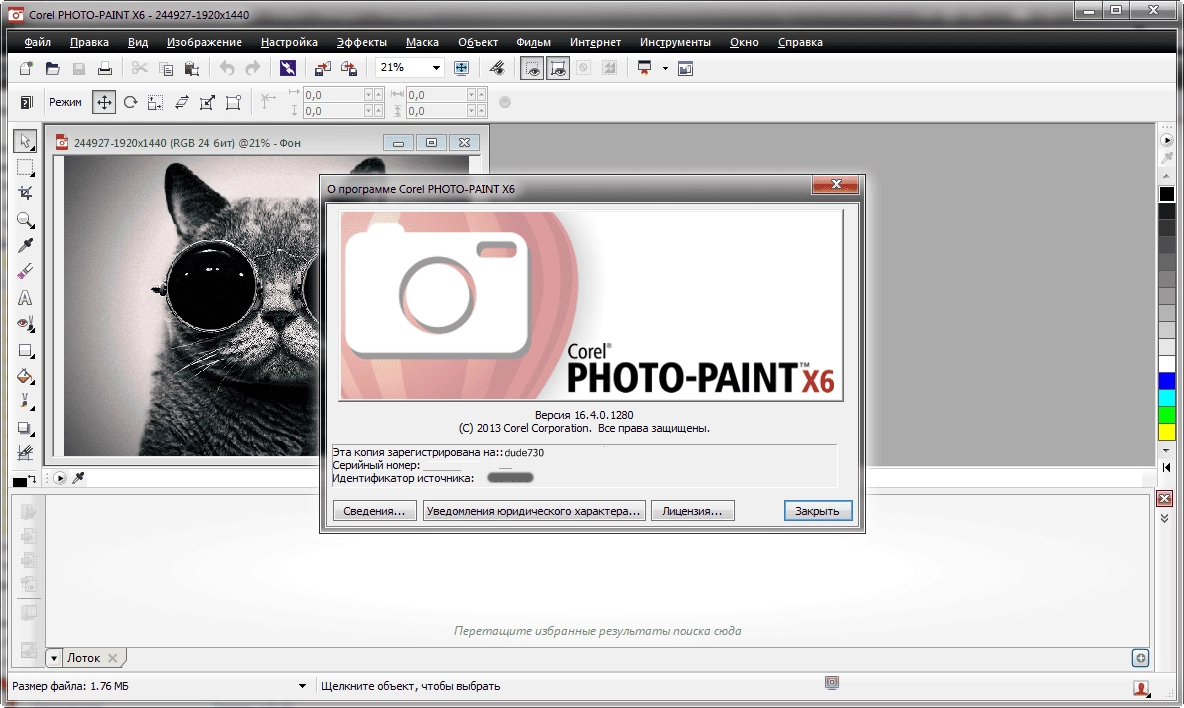1184x708 pixels.
Task: Click the Сведения... button
Action: (375, 511)
